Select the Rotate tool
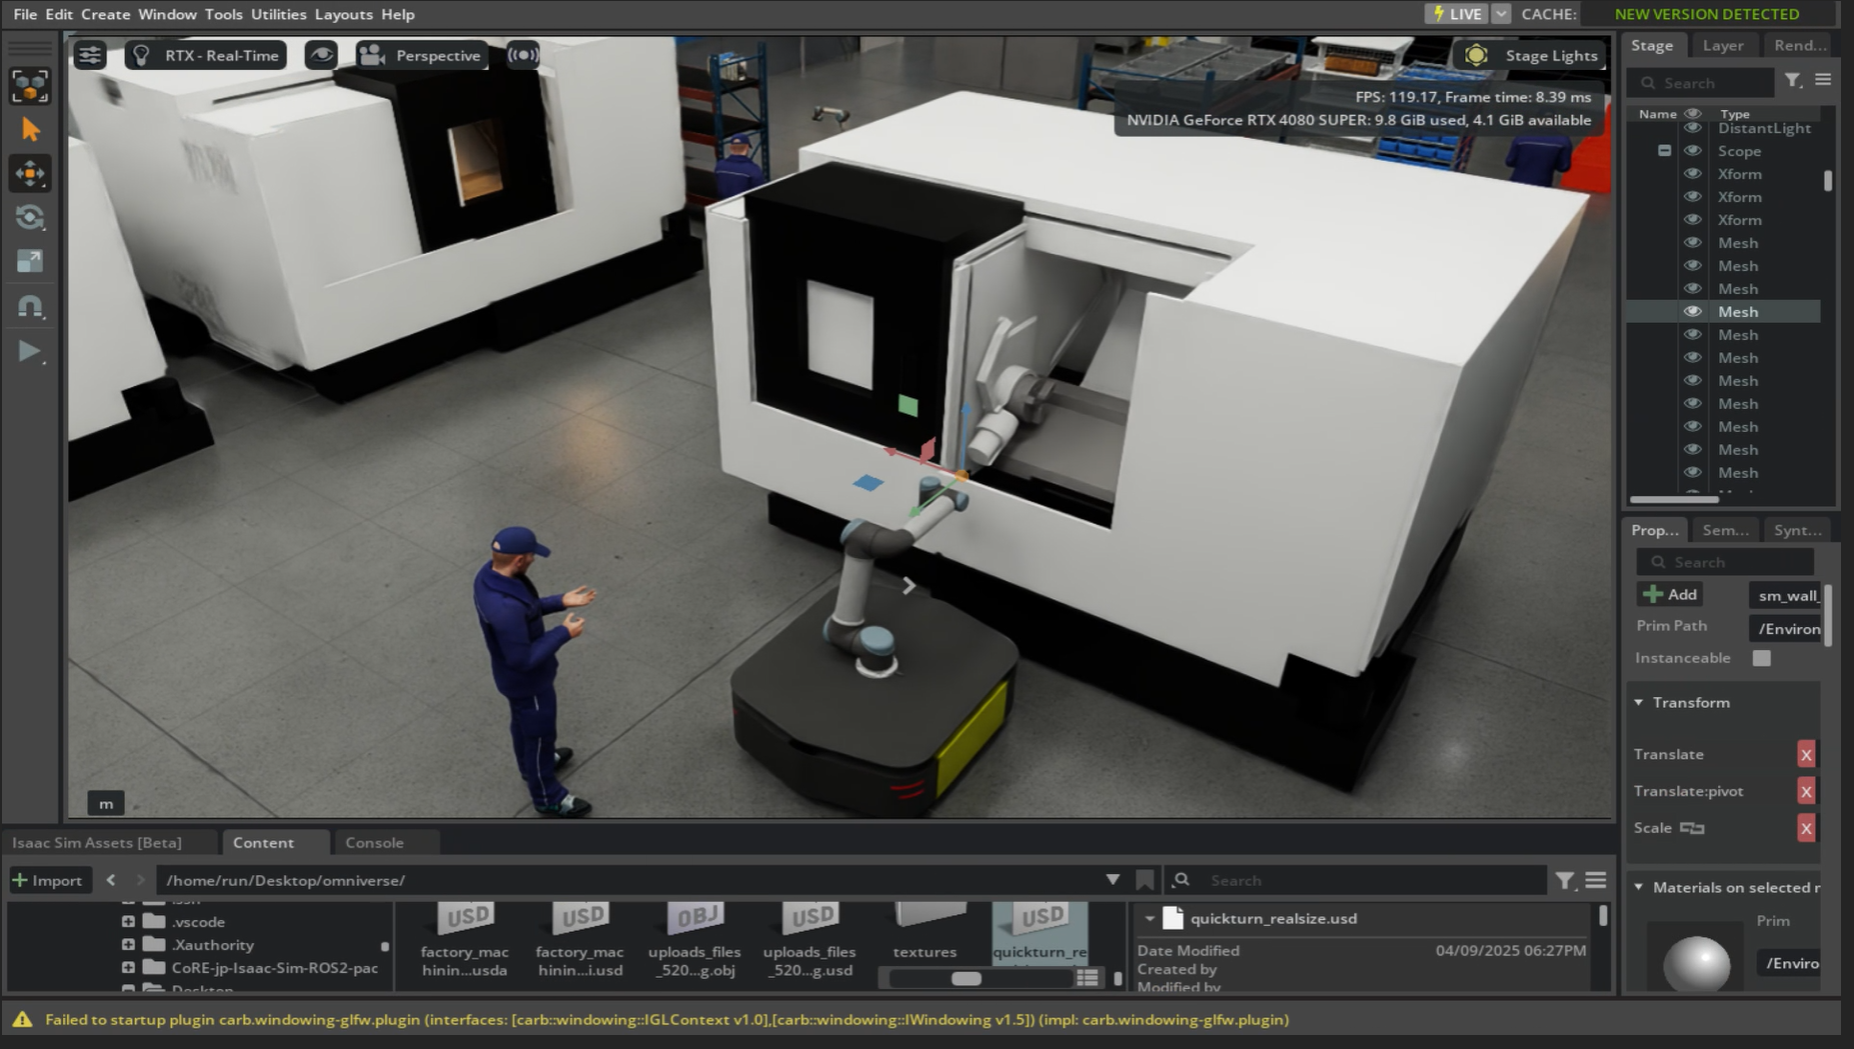The image size is (1854, 1049). pyautogui.click(x=30, y=218)
